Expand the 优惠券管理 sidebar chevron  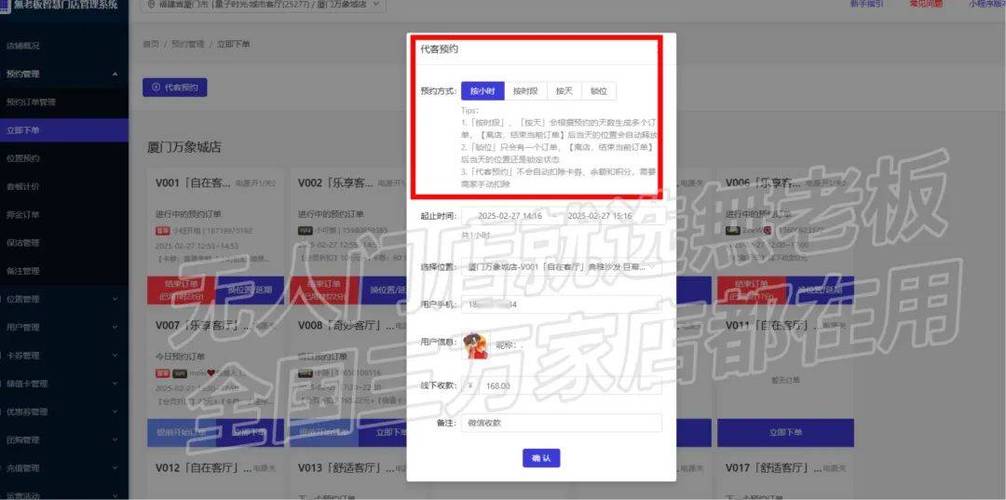(115, 412)
